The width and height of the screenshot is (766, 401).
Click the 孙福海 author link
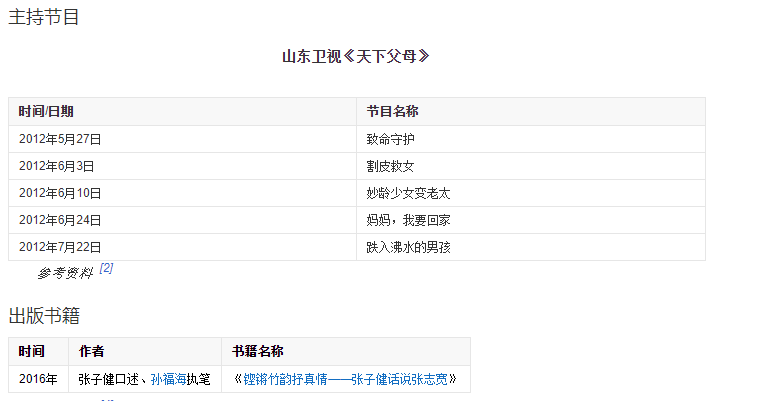click(169, 379)
